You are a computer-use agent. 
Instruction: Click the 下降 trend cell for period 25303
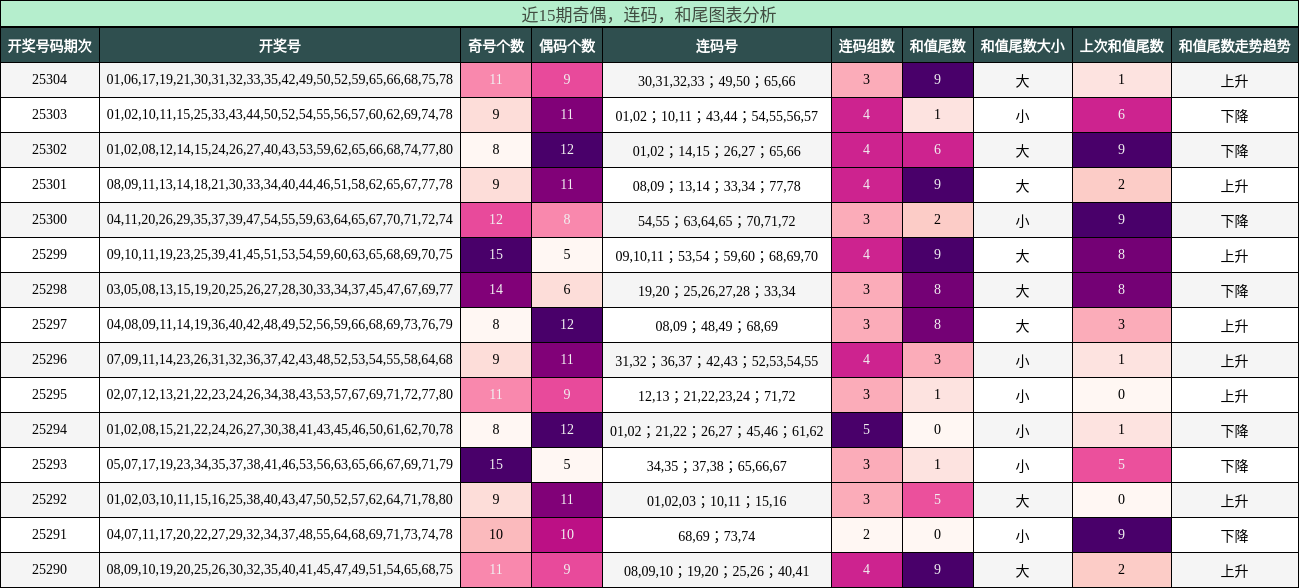coord(1234,114)
